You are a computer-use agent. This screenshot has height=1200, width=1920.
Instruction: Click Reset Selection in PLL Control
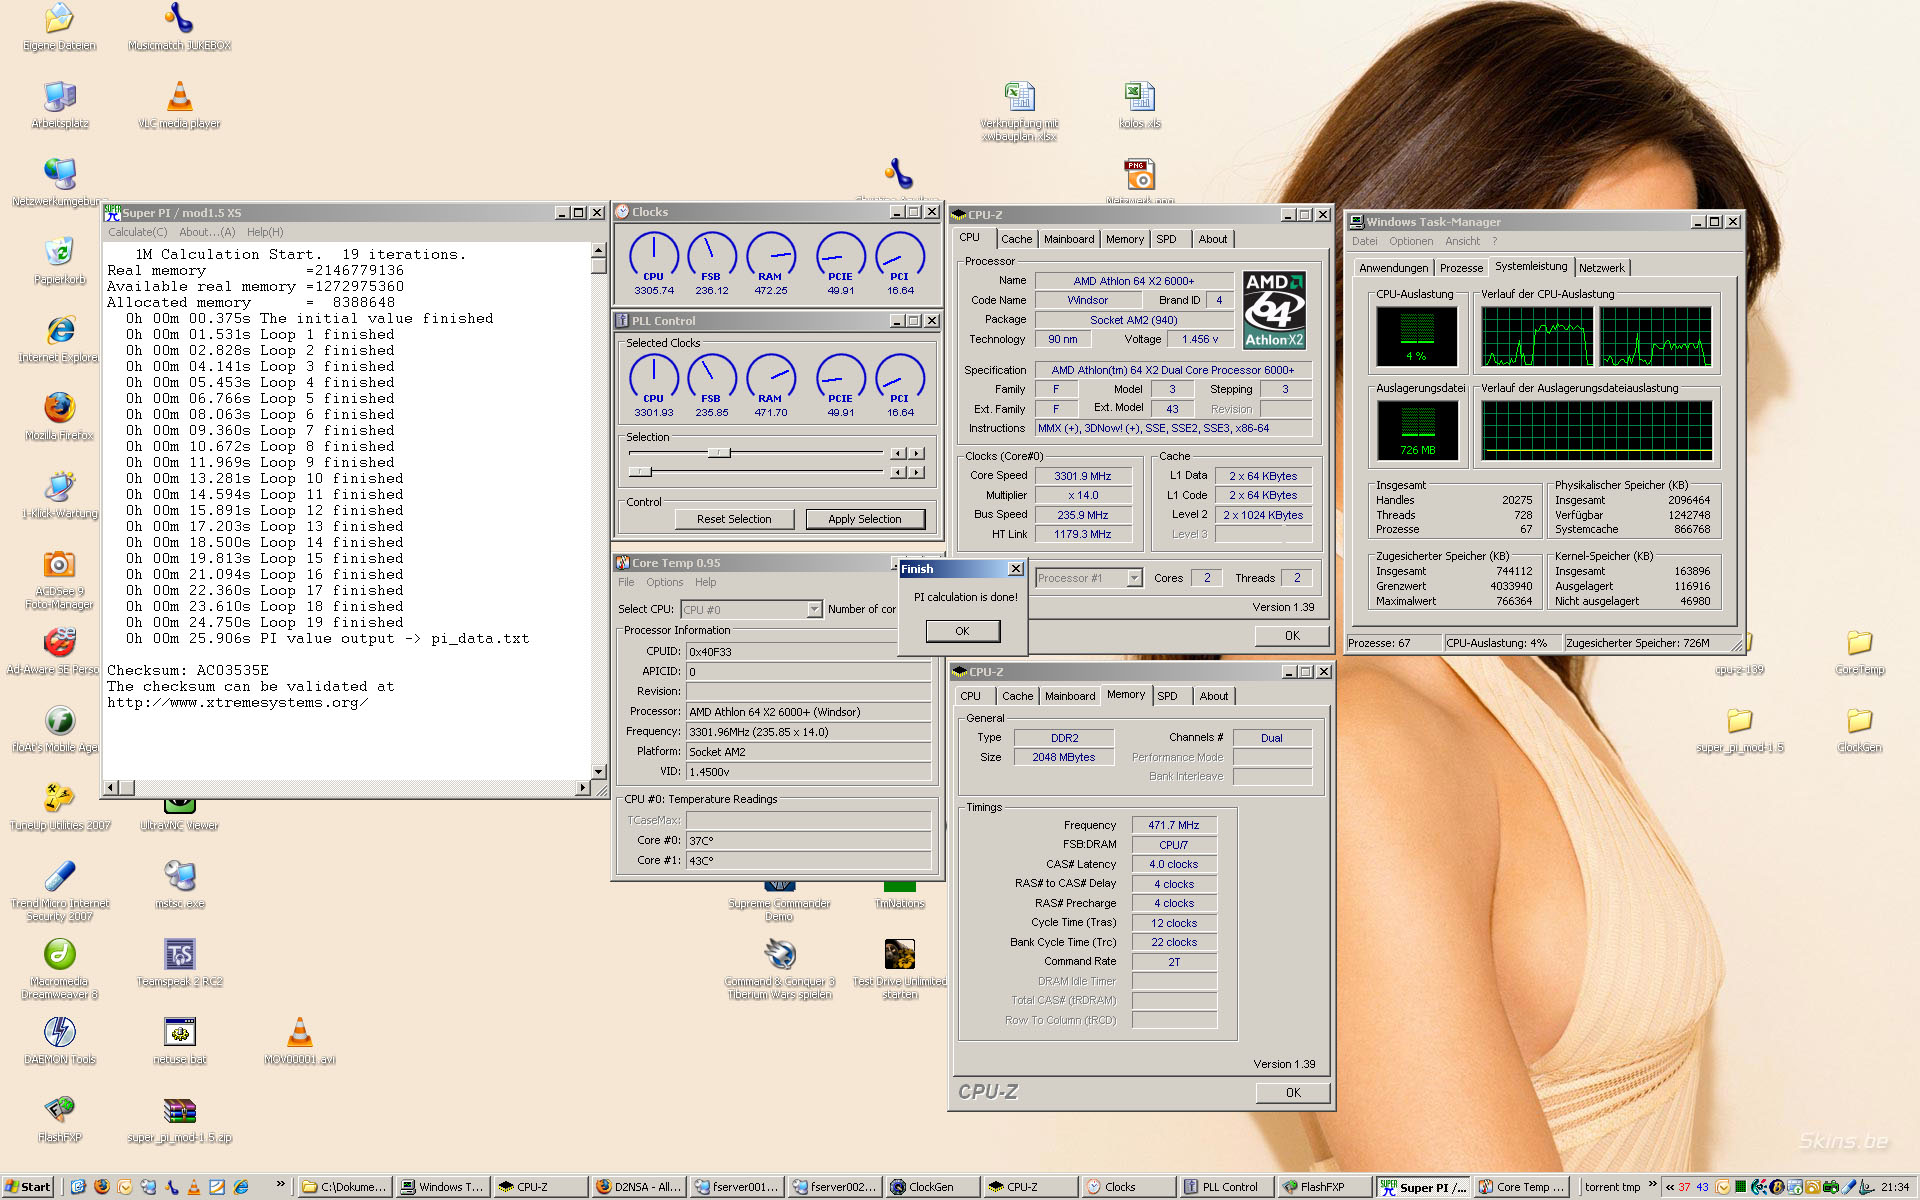734,519
